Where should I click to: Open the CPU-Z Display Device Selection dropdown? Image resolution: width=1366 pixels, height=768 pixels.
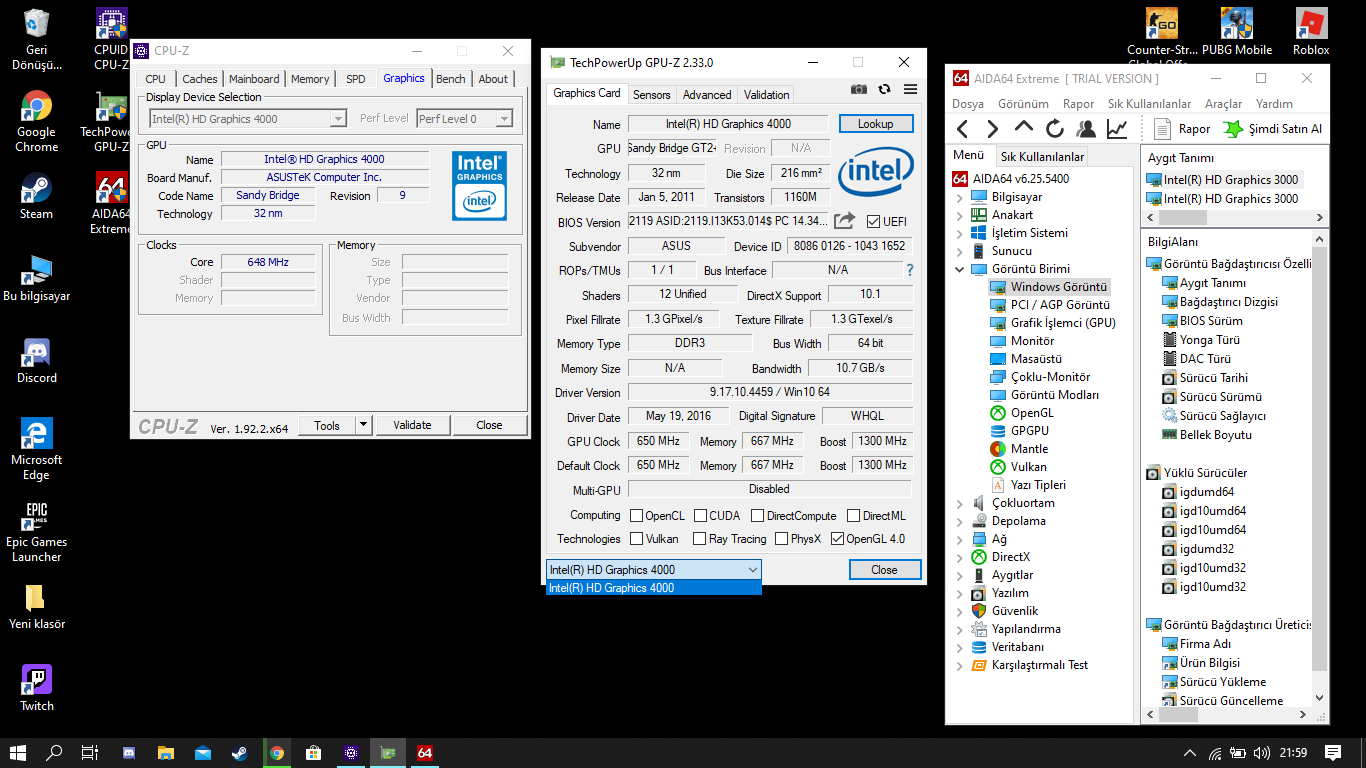(338, 119)
